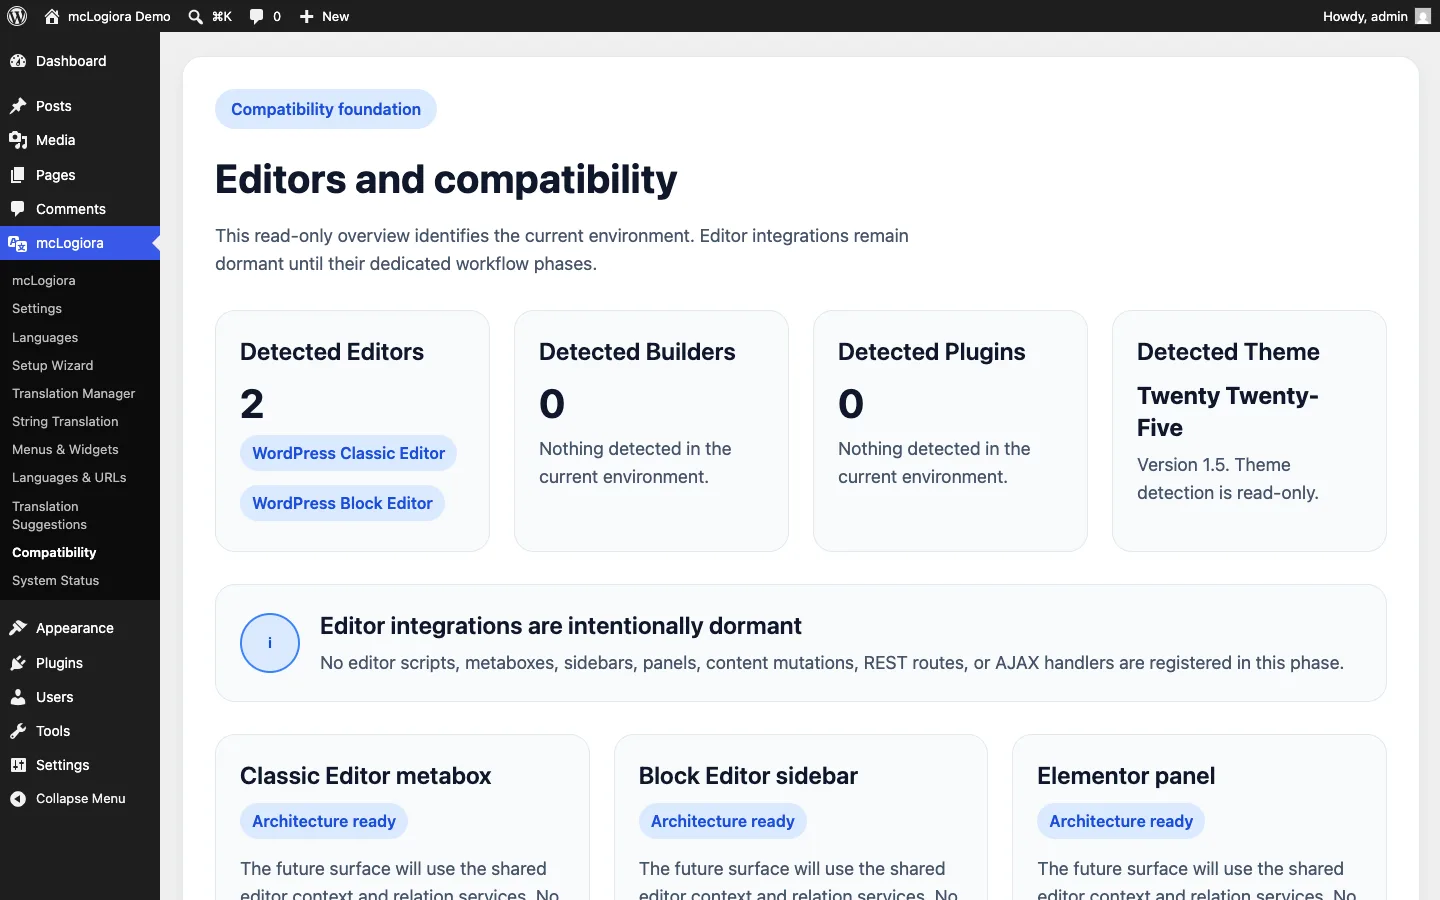Open the mcLogiora Demo site home icon
The width and height of the screenshot is (1440, 900).
coord(52,16)
